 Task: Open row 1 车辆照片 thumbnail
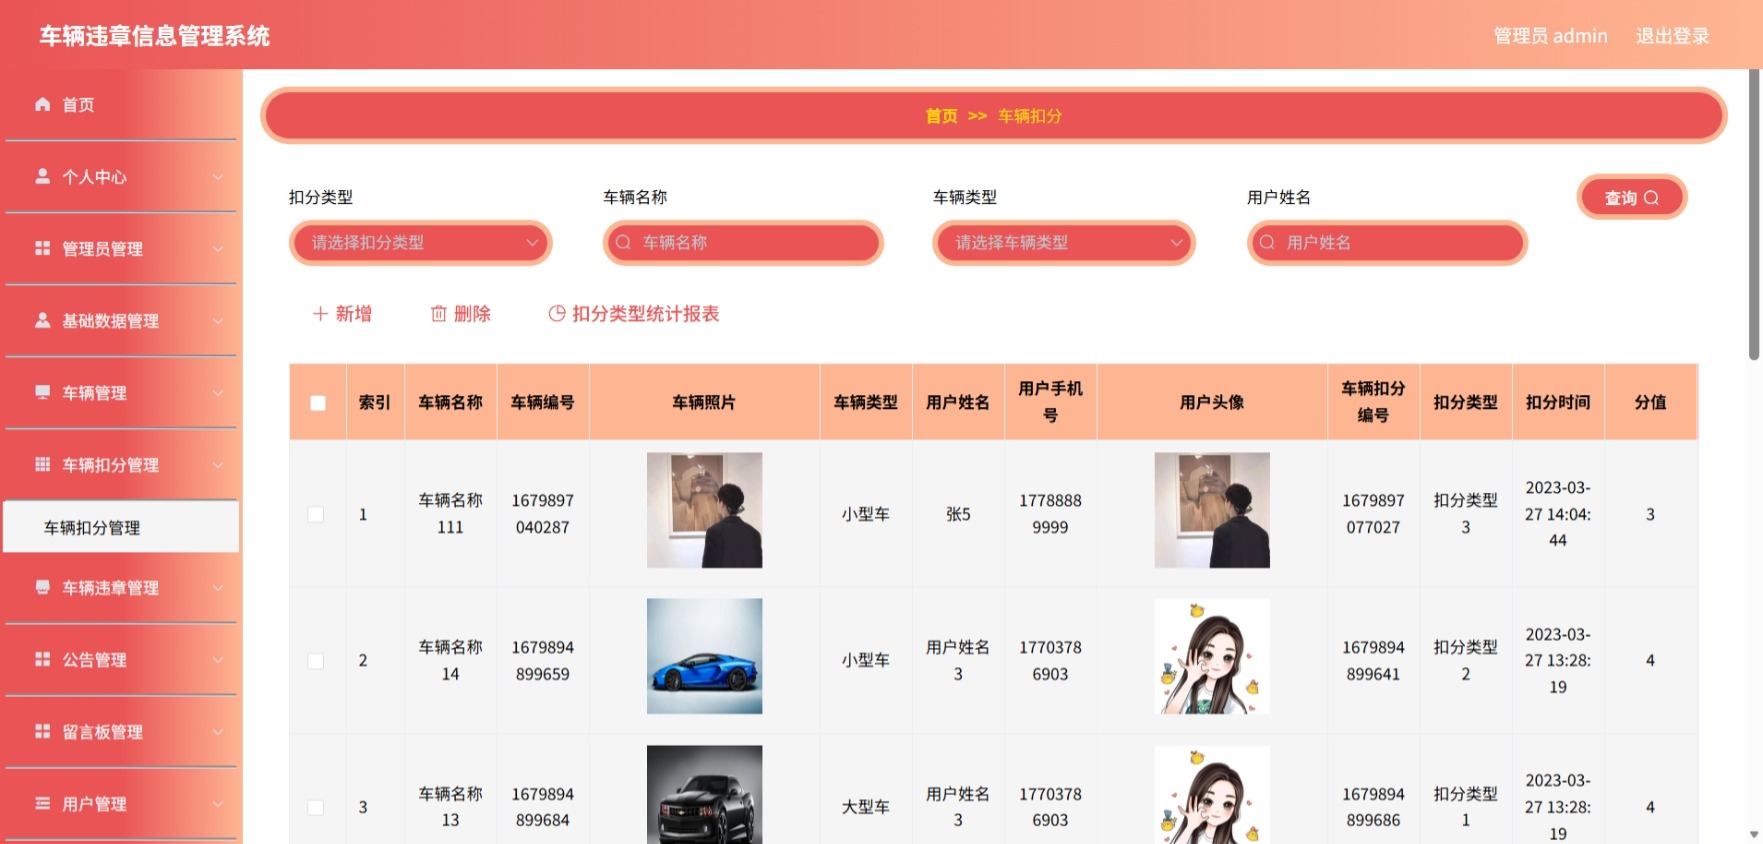pyautogui.click(x=704, y=510)
